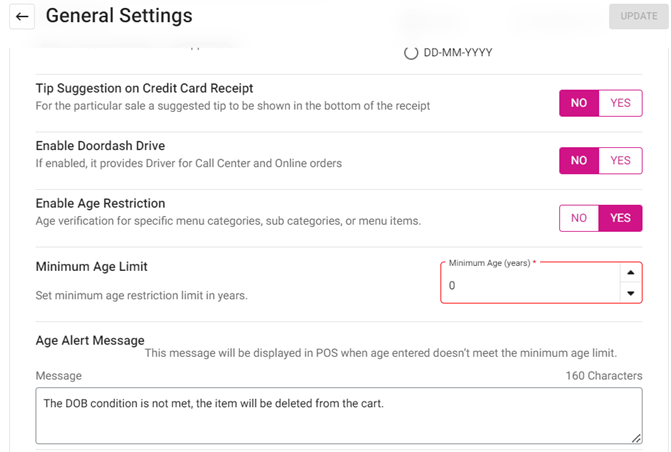Screen dimensions: 671x452
Task: Click the Tip Suggestion on Credit Card Receipt heading
Action: [x=144, y=88]
